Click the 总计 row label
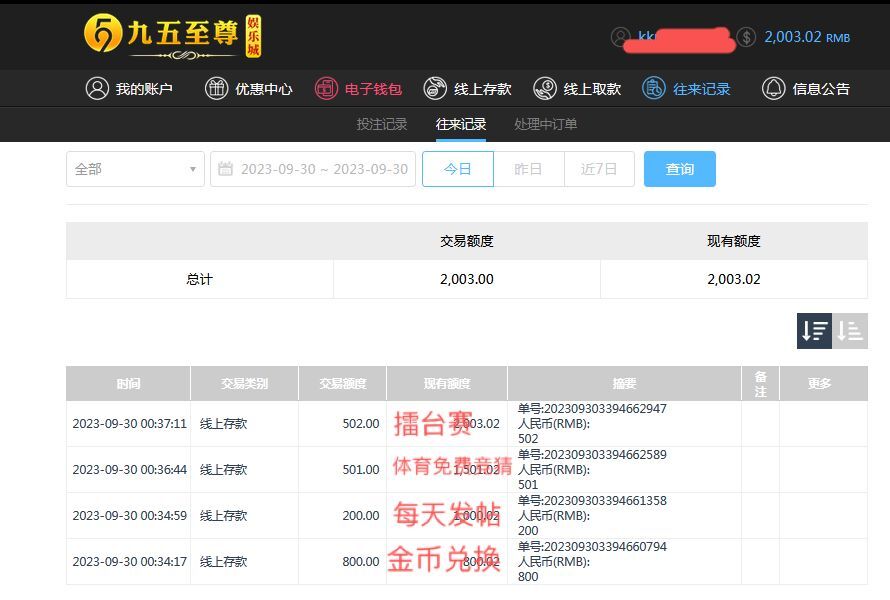 pos(200,279)
